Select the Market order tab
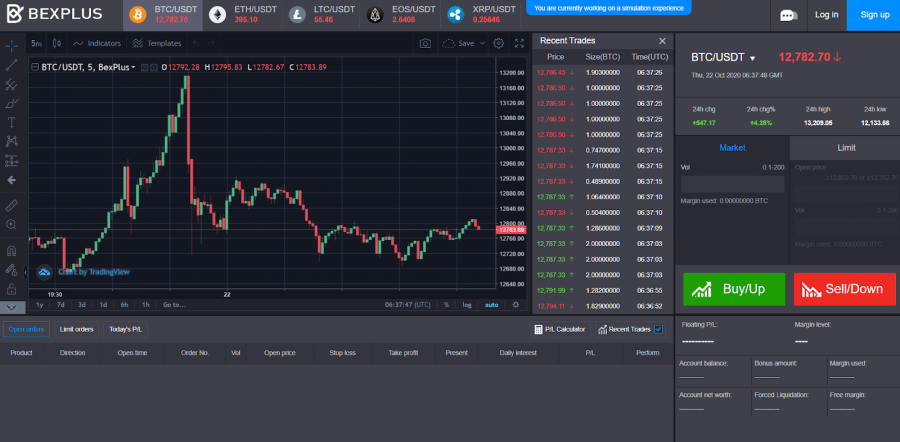 [732, 148]
